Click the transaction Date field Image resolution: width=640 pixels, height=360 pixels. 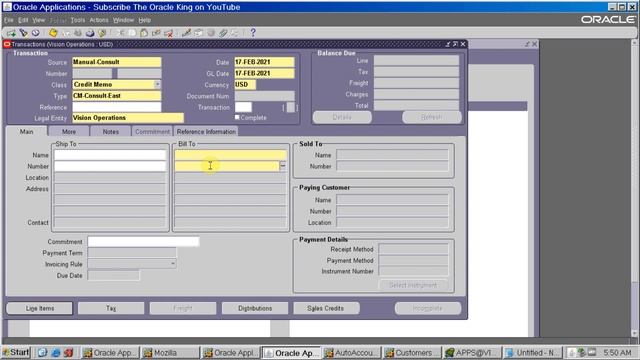coord(264,62)
